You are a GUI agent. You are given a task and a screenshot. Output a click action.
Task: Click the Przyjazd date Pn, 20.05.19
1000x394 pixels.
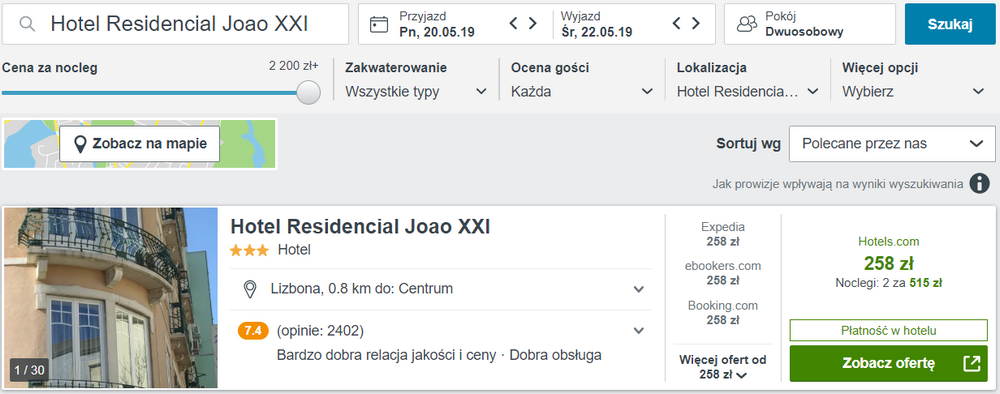pyautogui.click(x=437, y=32)
